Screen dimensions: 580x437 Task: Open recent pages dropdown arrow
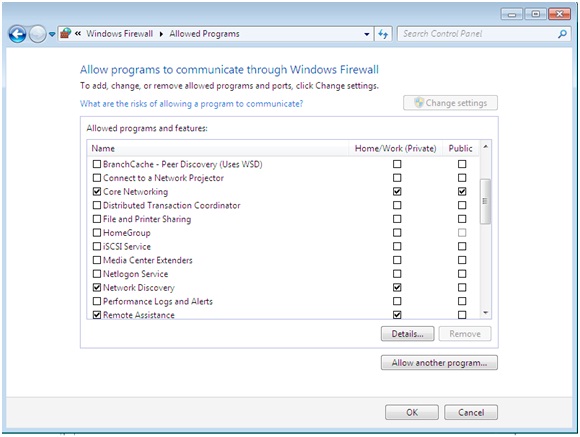coord(52,34)
